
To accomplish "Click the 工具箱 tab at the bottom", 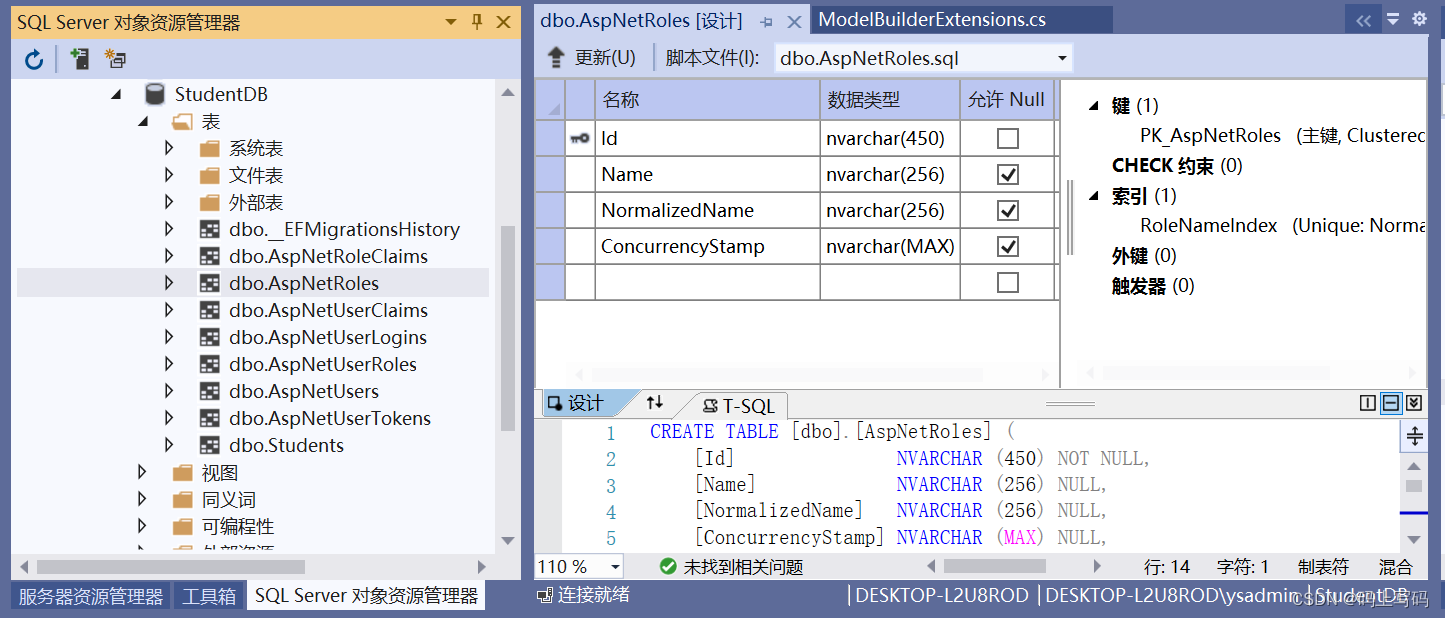I will (x=208, y=594).
